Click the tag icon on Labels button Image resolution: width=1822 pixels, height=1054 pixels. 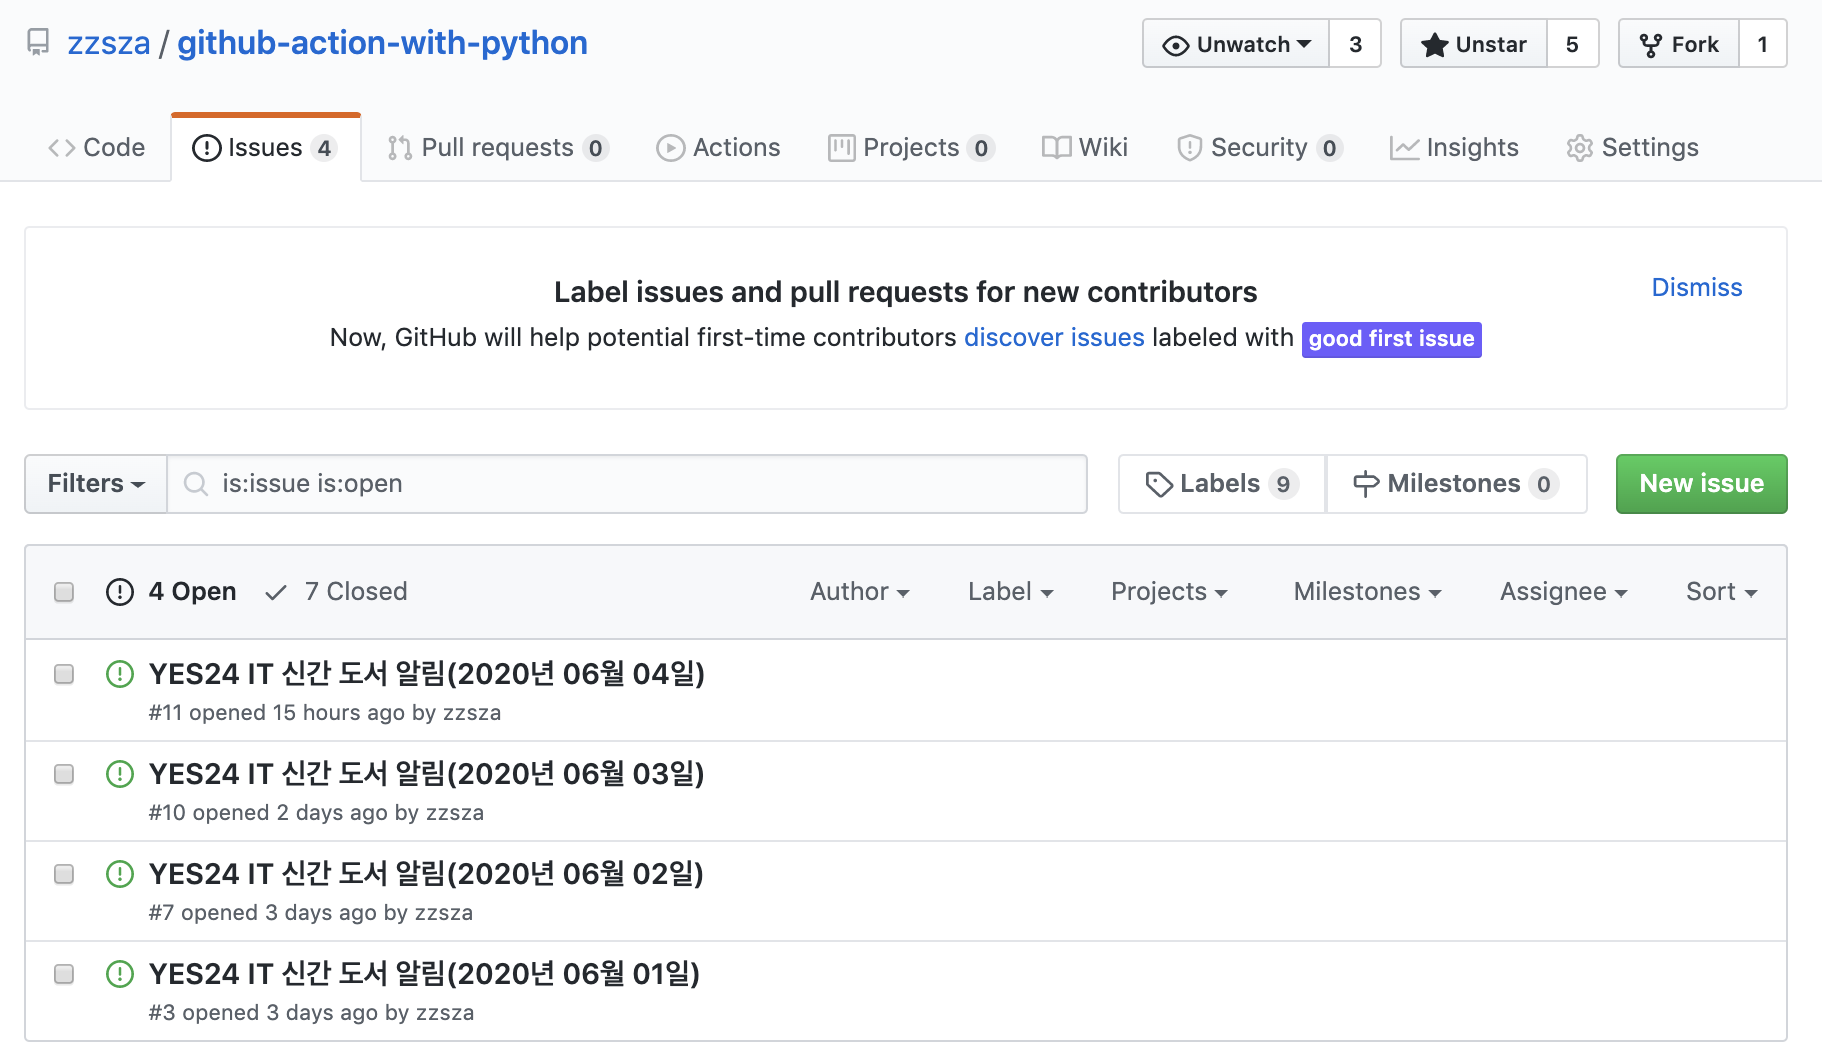click(1158, 484)
